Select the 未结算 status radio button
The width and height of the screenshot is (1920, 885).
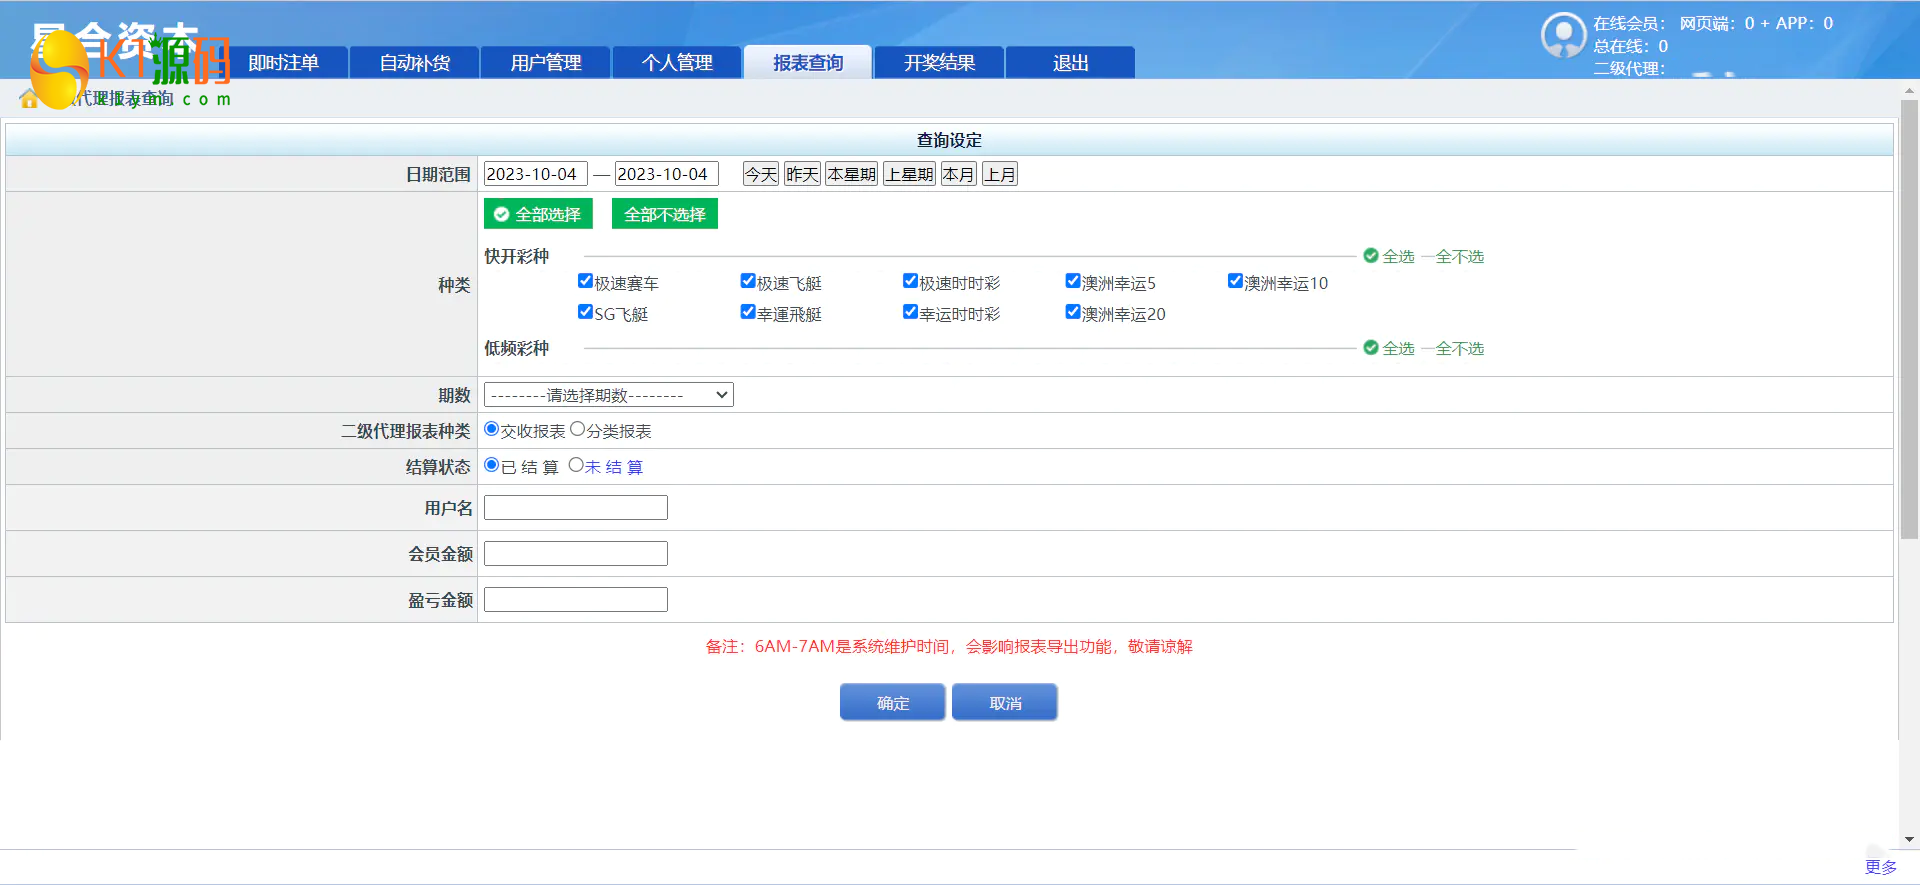point(576,465)
